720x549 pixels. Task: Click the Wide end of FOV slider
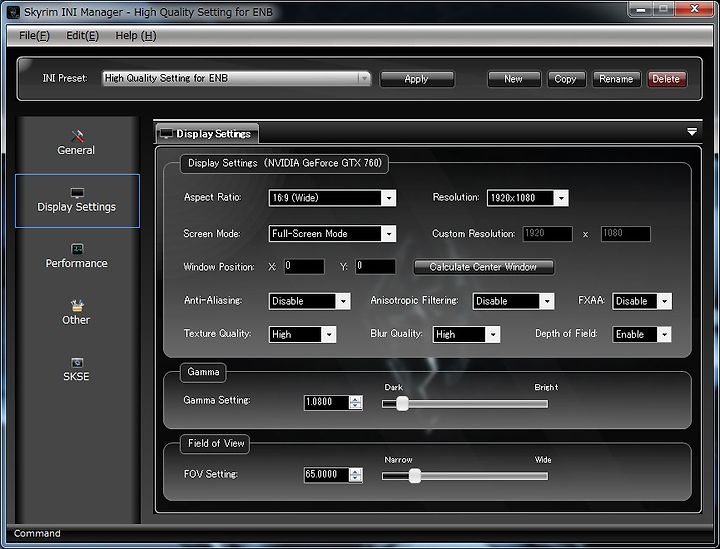point(543,460)
